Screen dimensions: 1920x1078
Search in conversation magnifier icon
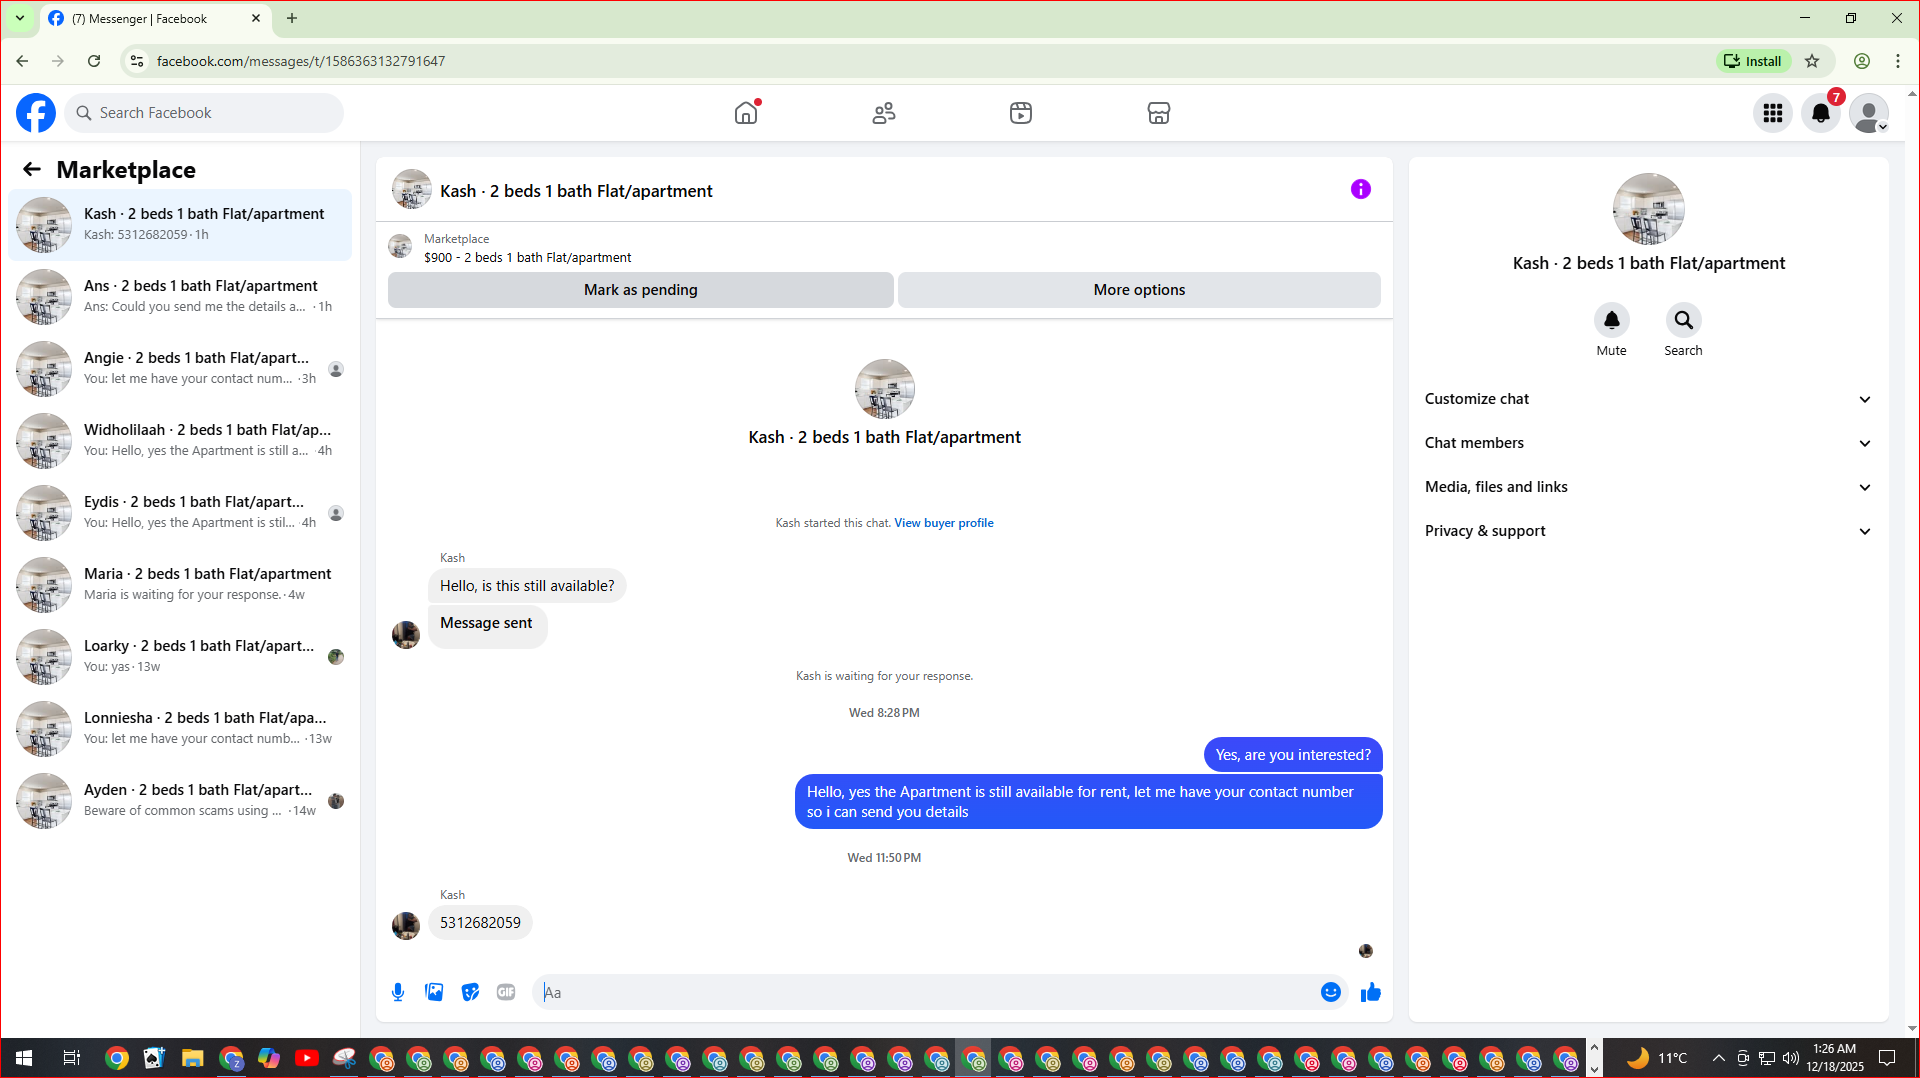1684,320
